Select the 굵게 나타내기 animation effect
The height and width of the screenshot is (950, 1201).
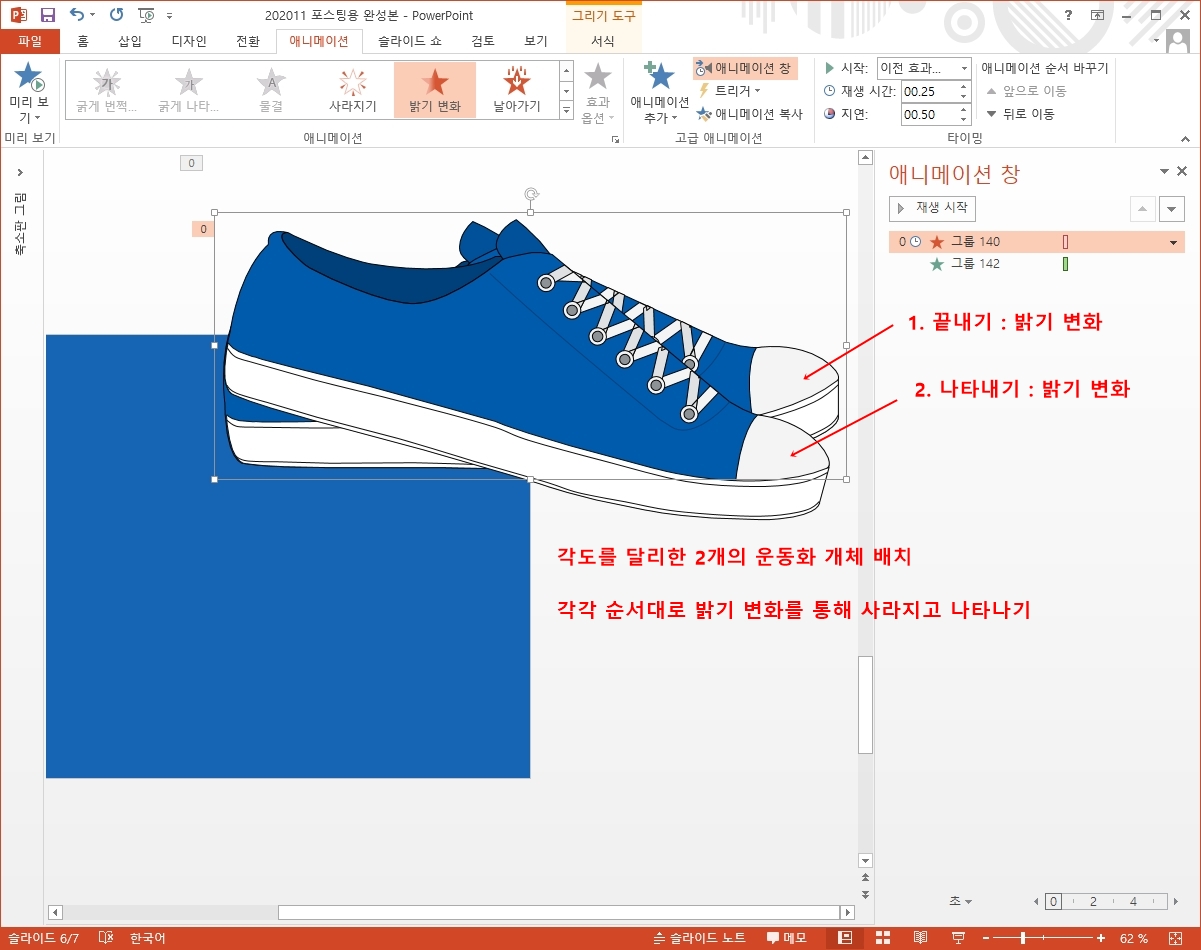188,90
